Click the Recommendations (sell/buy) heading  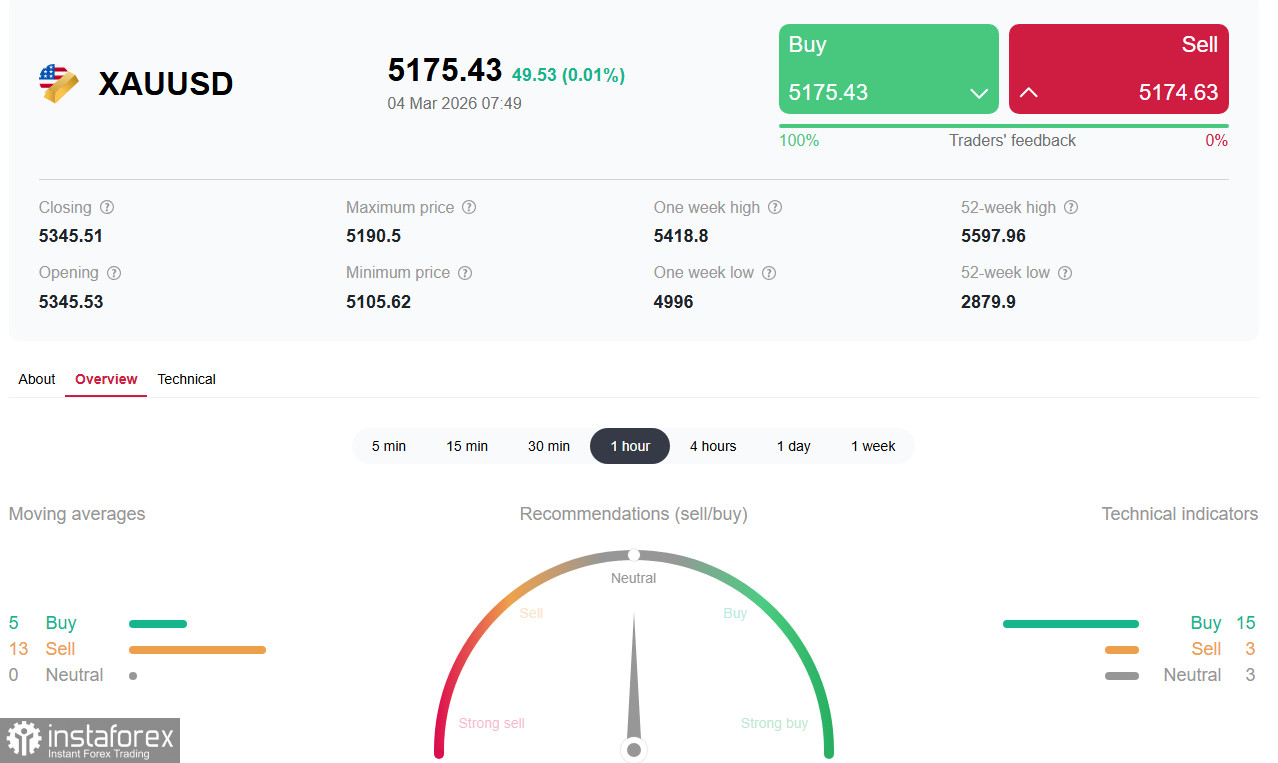click(634, 514)
